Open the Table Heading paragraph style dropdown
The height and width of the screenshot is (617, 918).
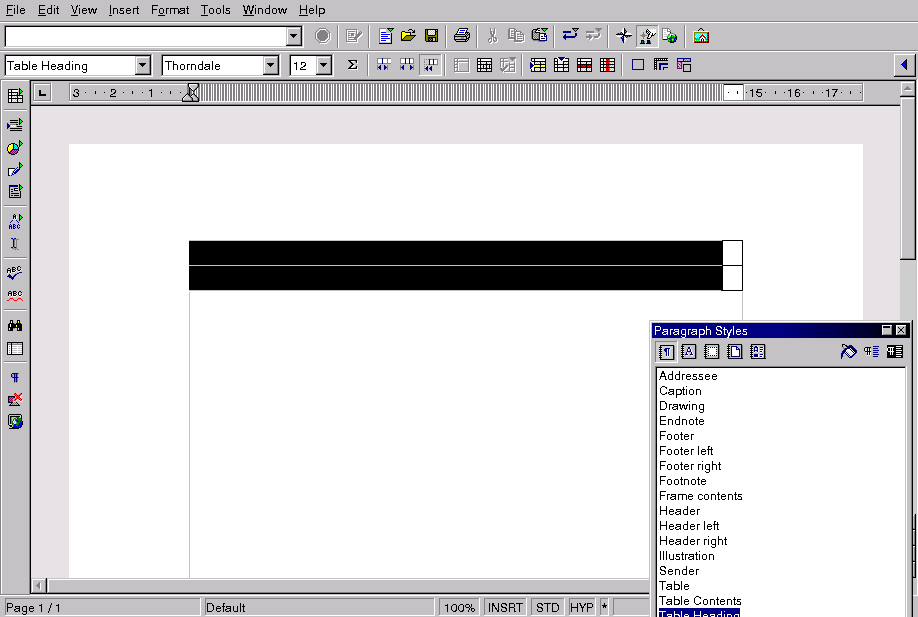click(x=142, y=66)
